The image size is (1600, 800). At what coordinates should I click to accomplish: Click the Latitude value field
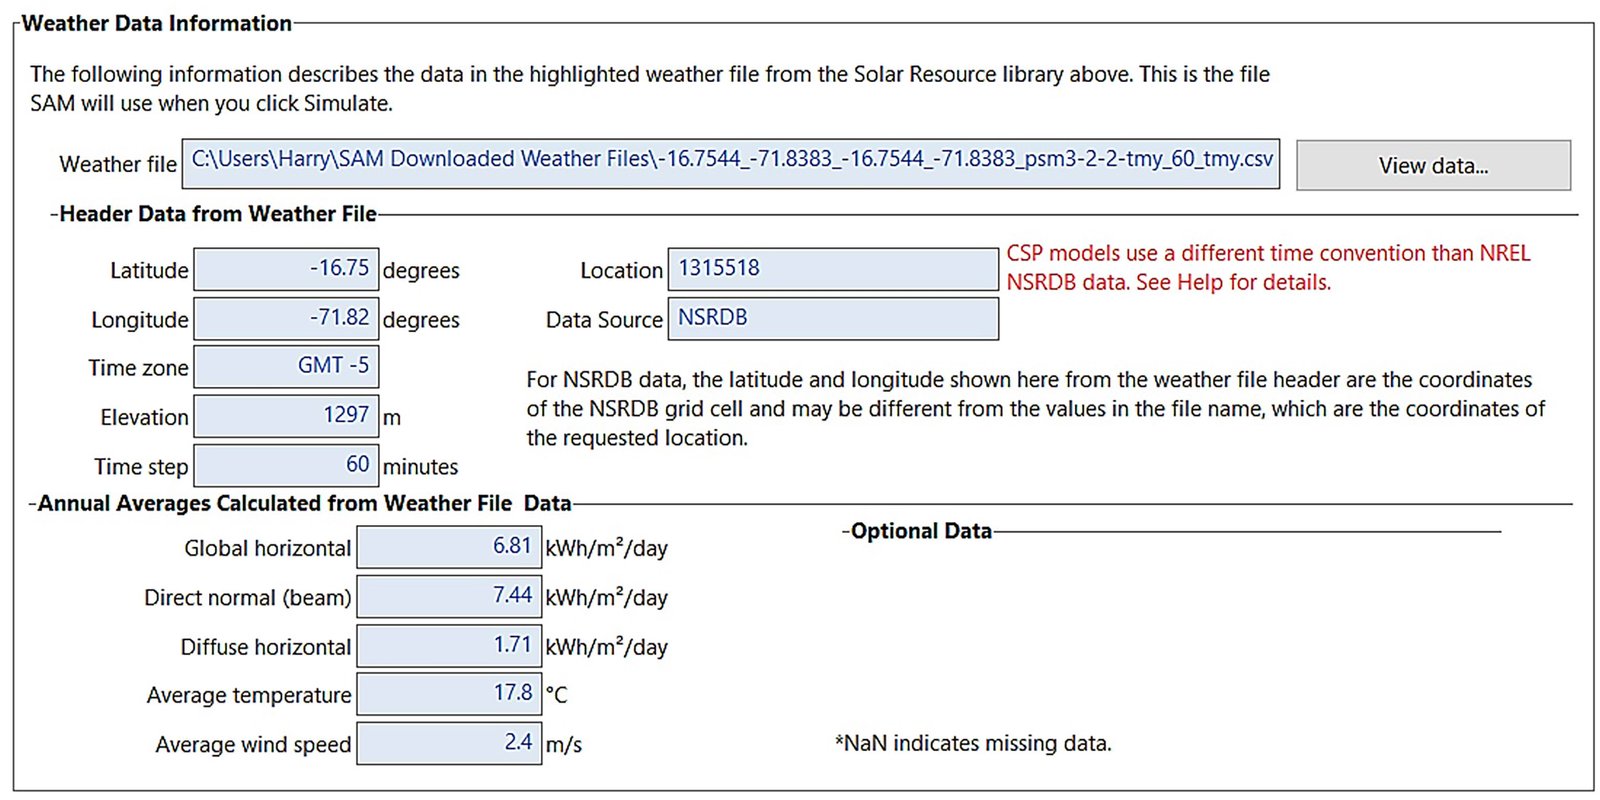286,269
